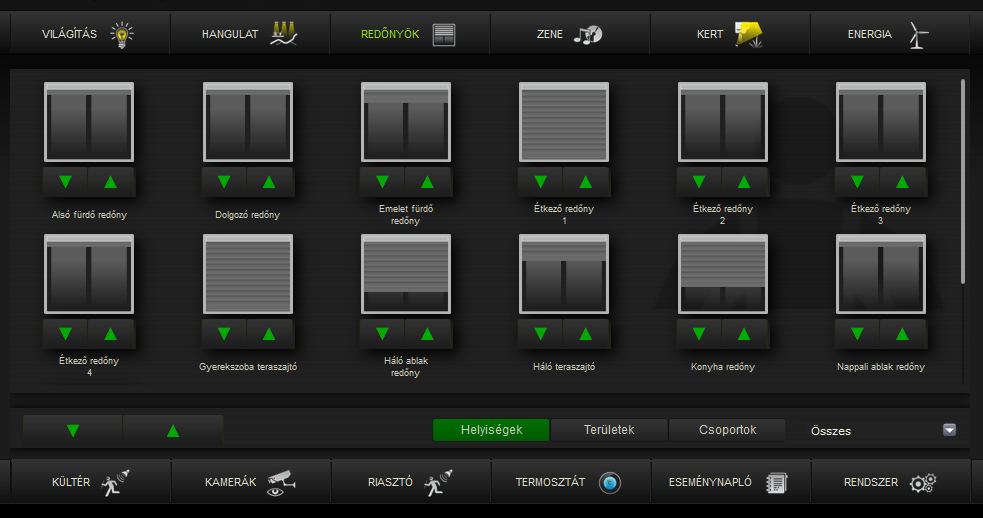Open the Riasztó alarm section
This screenshot has height=518, width=983.
click(410, 482)
